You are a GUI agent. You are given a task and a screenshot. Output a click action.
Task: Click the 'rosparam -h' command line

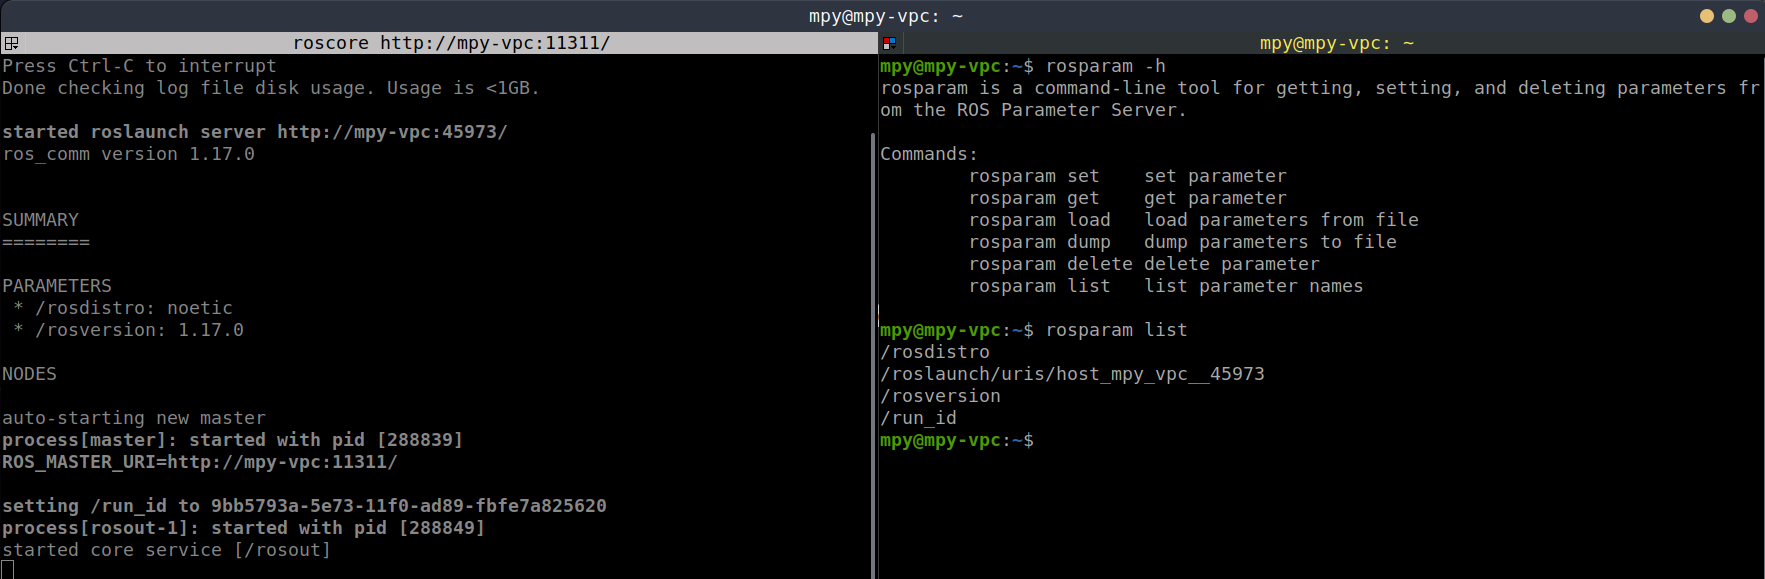pos(1105,66)
